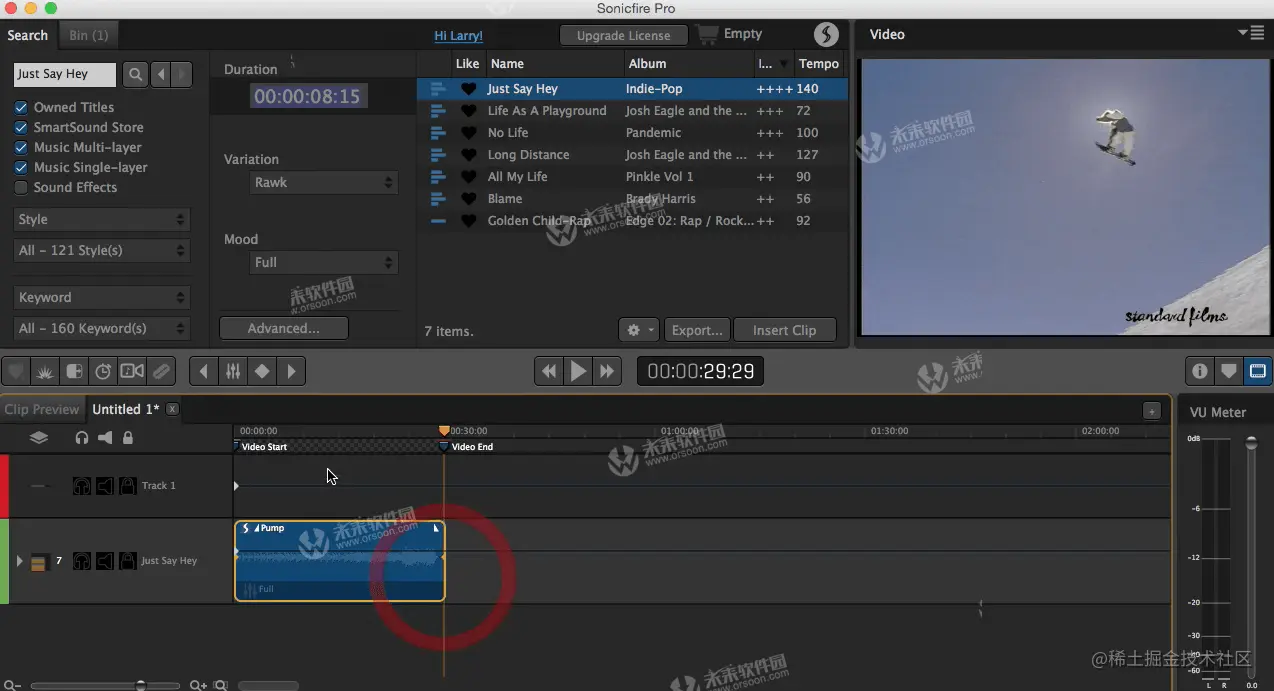Toggle the video filmstrip view button
This screenshot has height=691, width=1274.
[x=1258, y=371]
